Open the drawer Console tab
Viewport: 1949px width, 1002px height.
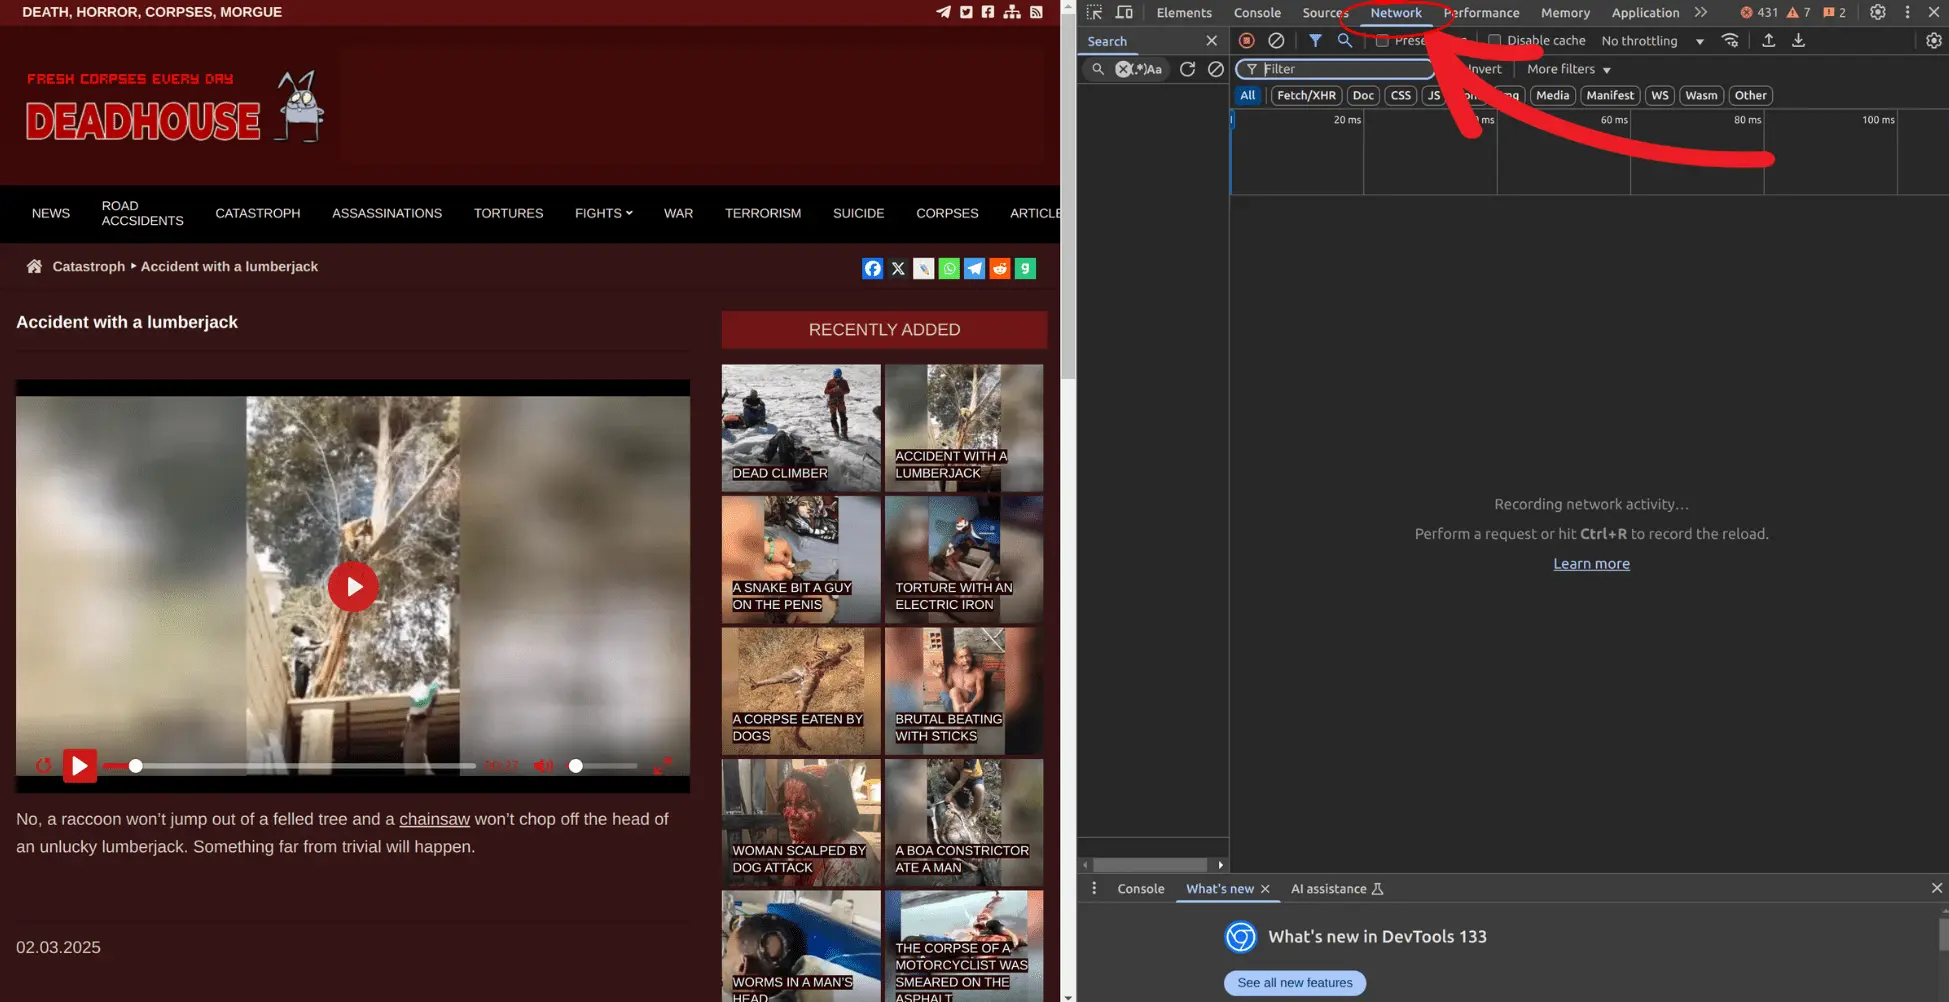pyautogui.click(x=1141, y=888)
